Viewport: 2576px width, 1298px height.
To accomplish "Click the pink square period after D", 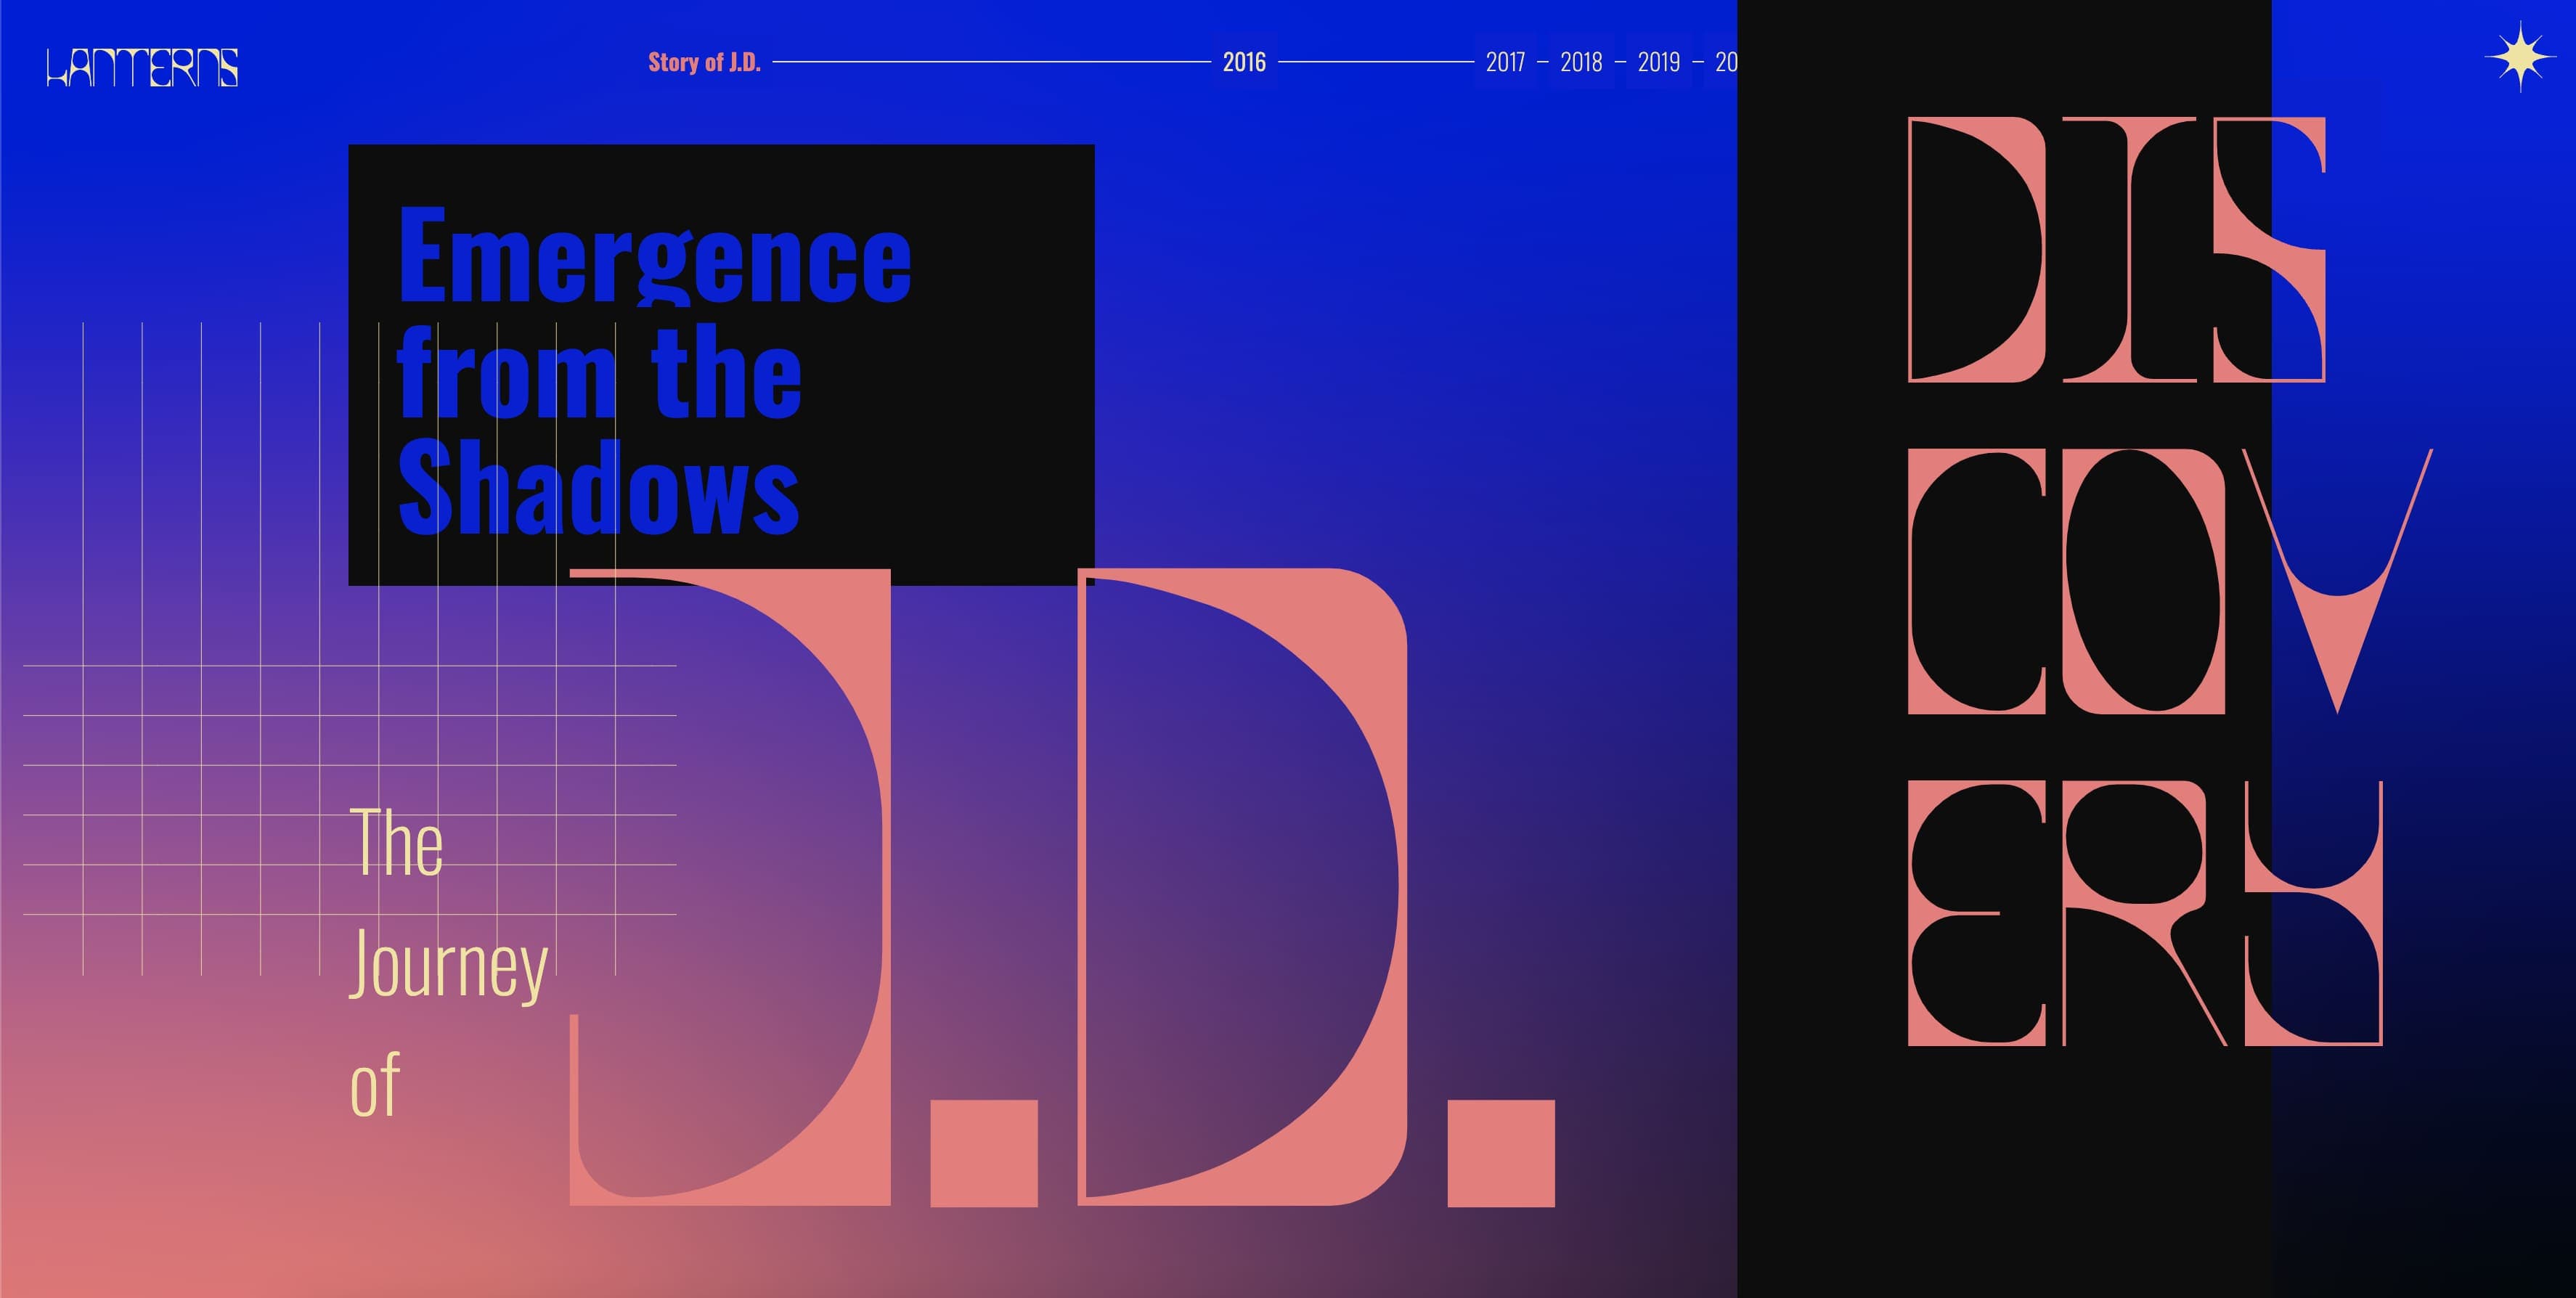I will pos(1500,1152).
